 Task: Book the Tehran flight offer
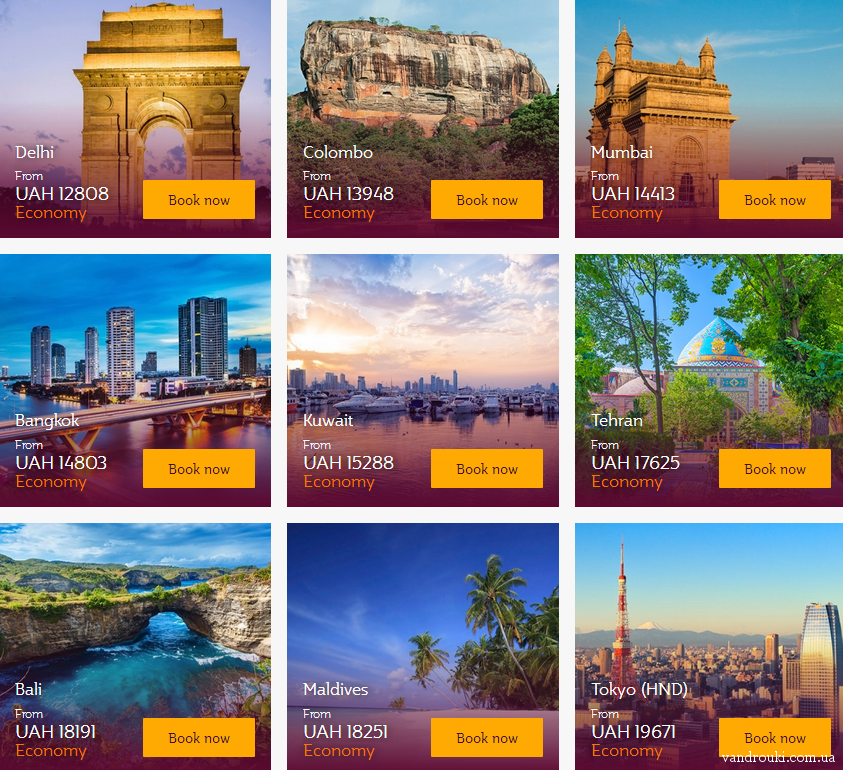(775, 468)
